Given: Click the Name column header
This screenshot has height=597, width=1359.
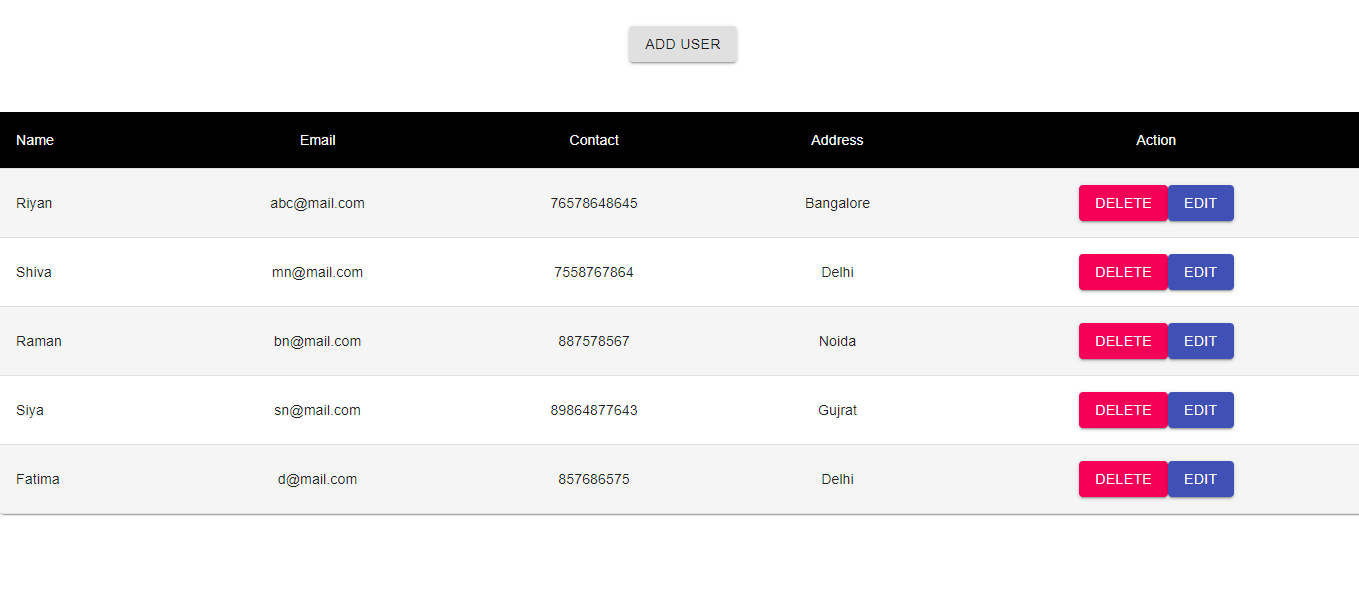Looking at the screenshot, I should [x=35, y=140].
